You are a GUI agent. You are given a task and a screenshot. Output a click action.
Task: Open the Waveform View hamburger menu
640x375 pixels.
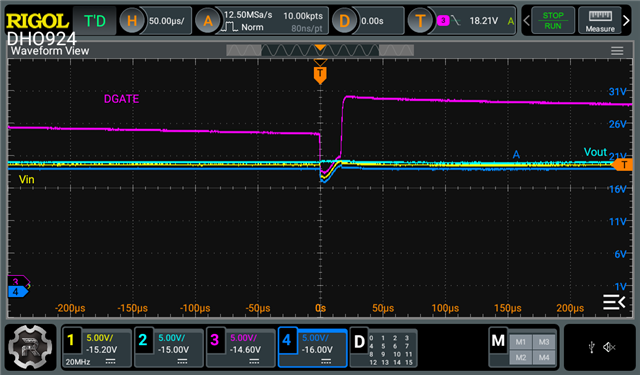617,51
